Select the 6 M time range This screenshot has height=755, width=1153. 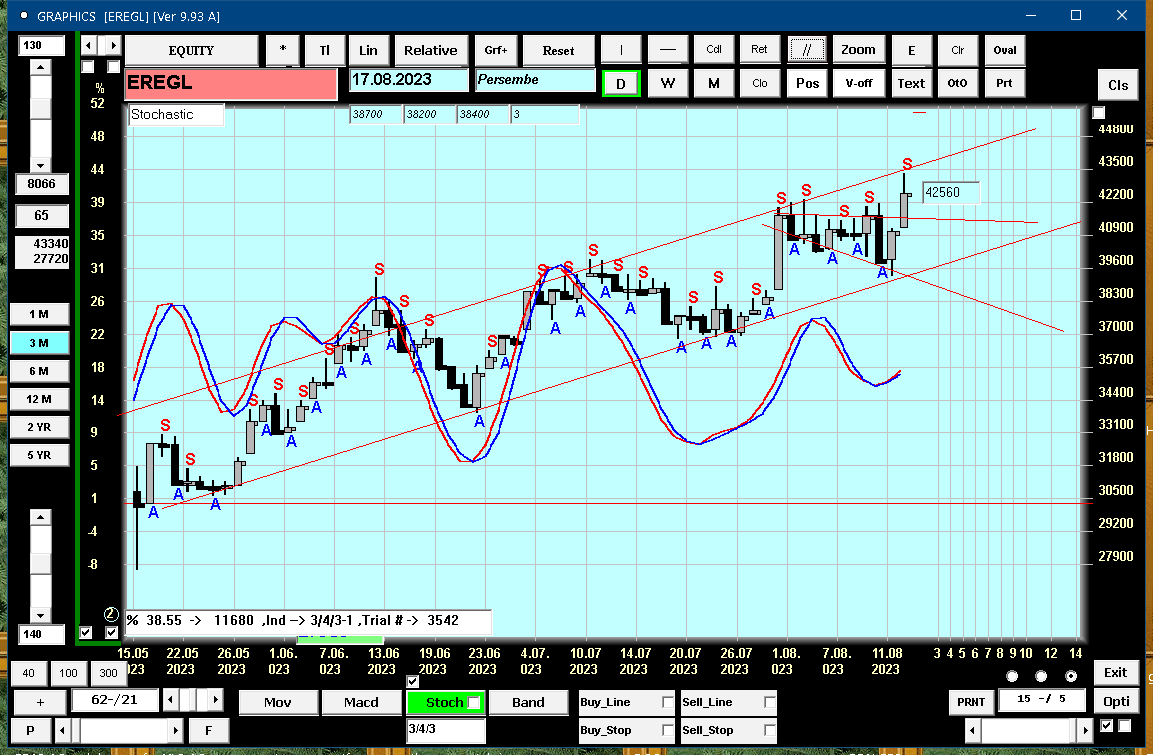click(39, 371)
